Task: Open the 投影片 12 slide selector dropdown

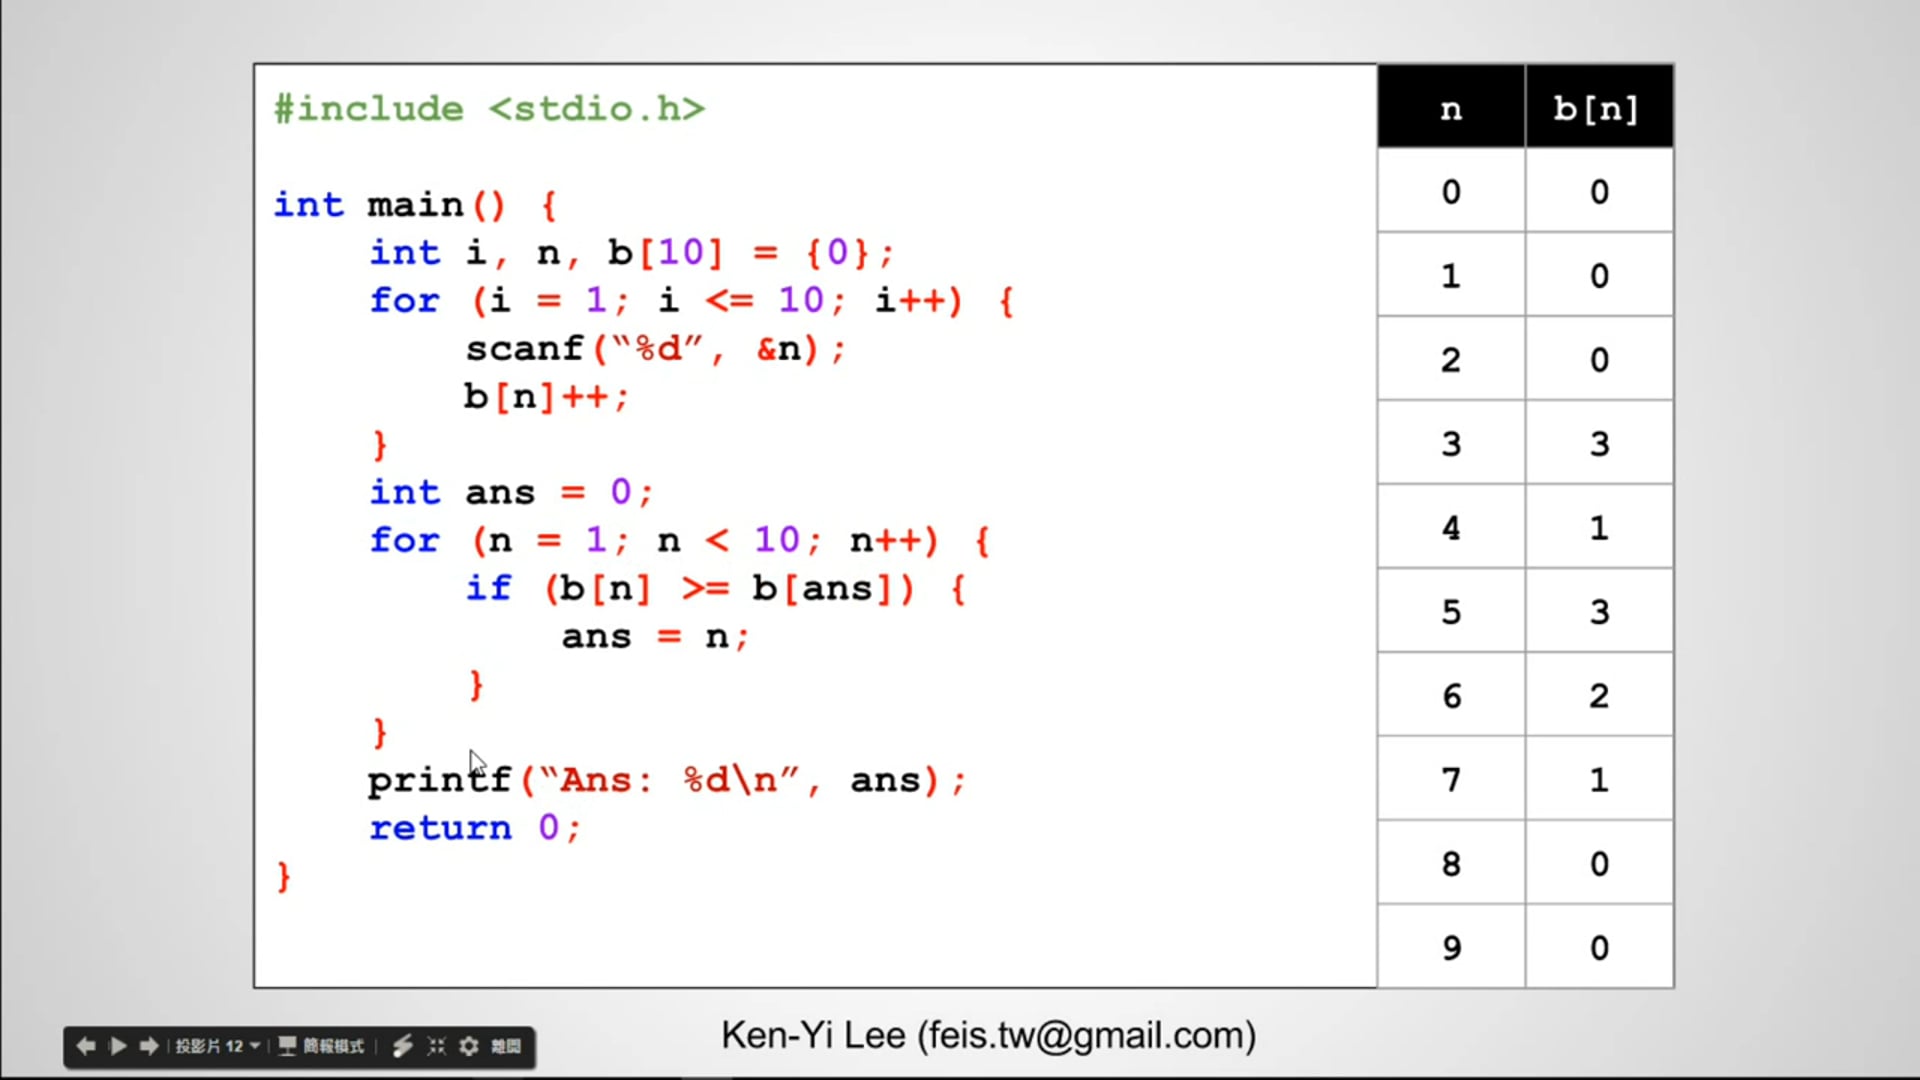Action: click(209, 1046)
